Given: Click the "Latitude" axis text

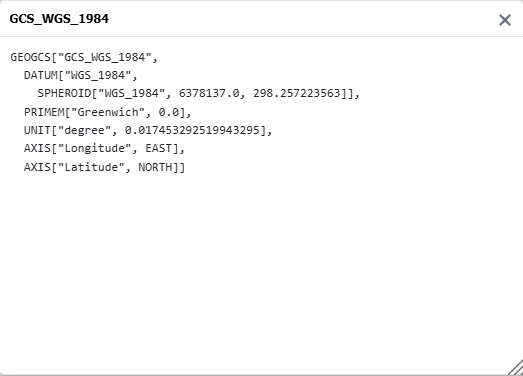Looking at the screenshot, I should click(91, 167).
